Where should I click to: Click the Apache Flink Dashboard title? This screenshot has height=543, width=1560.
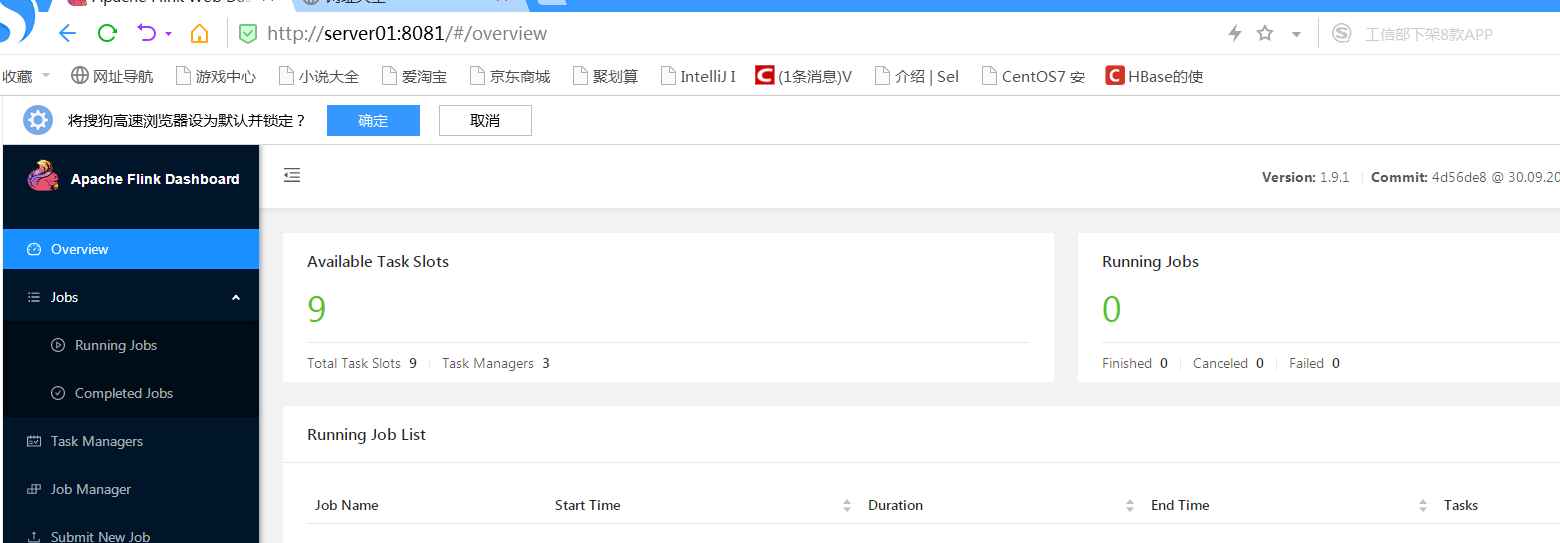coord(155,179)
